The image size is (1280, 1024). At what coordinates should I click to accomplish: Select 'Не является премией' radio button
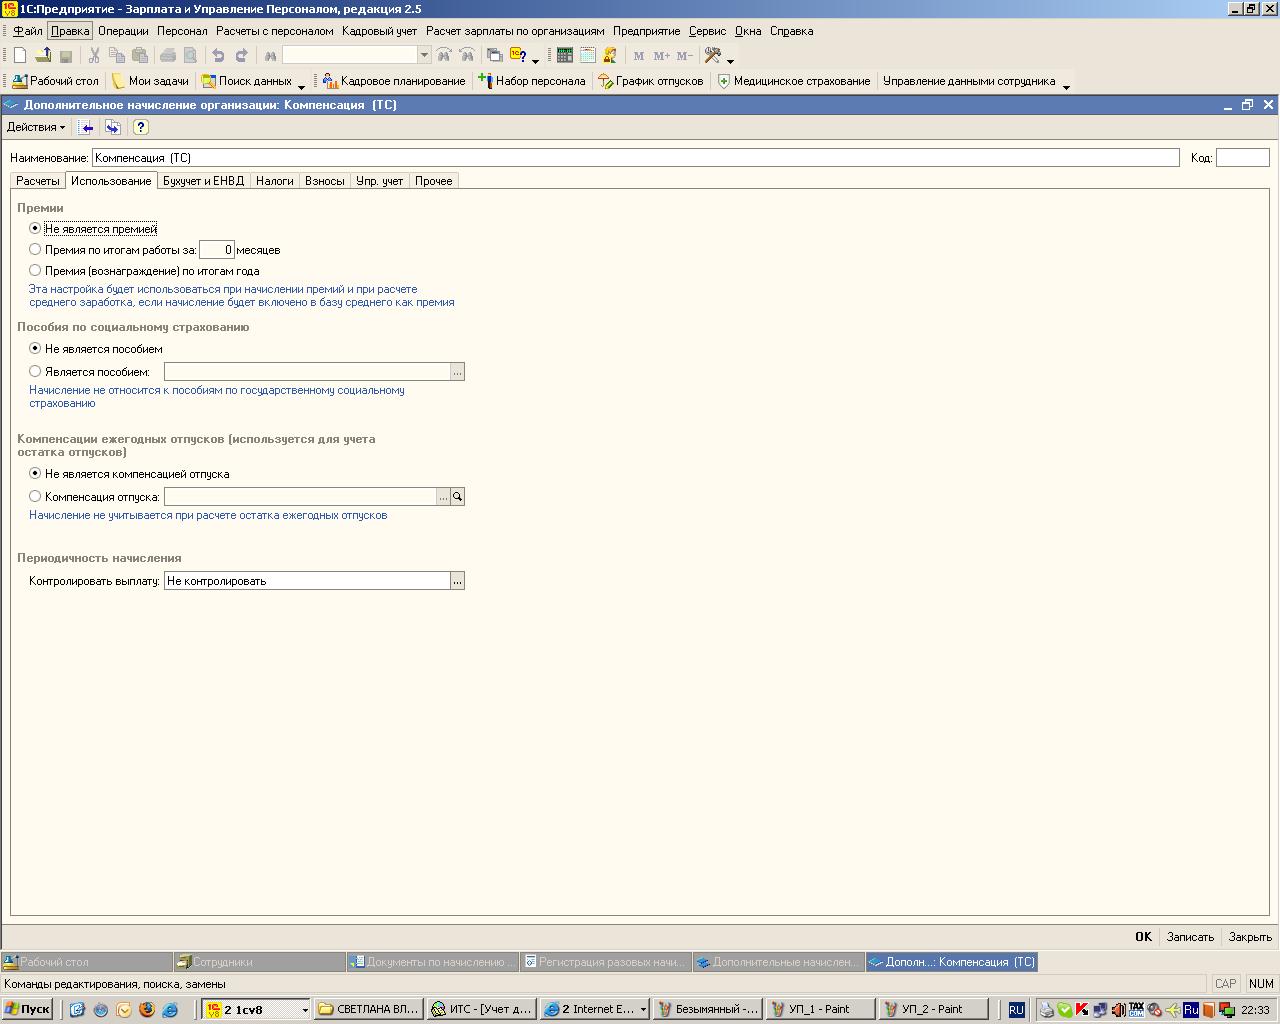coord(35,229)
